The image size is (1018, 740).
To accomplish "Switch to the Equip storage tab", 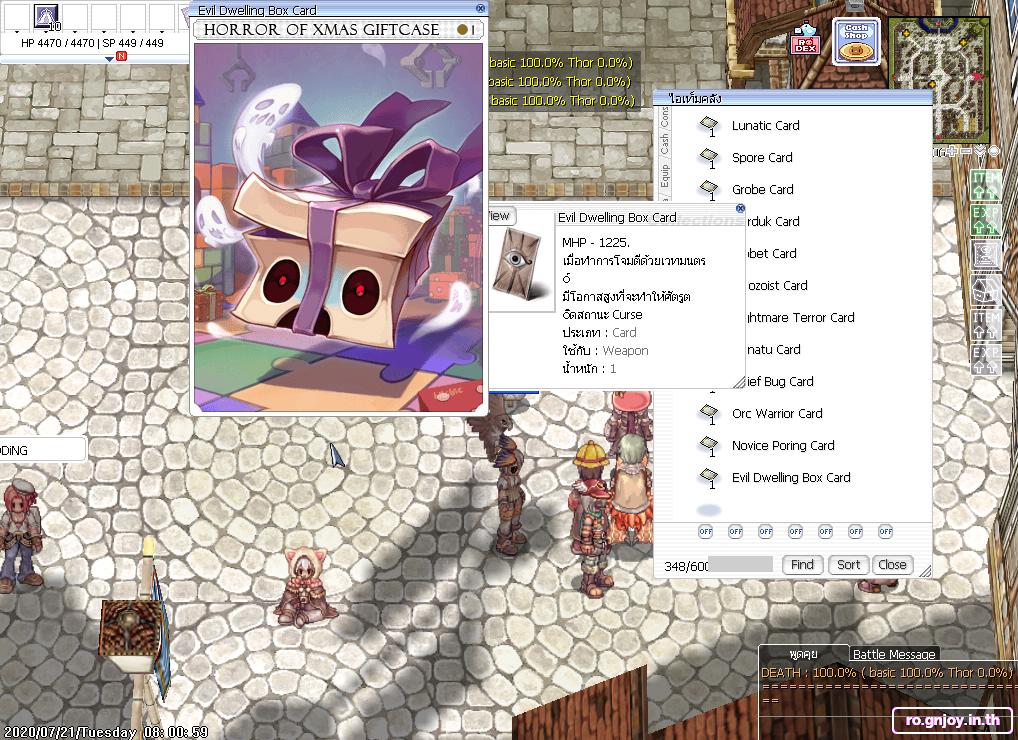I will point(664,176).
